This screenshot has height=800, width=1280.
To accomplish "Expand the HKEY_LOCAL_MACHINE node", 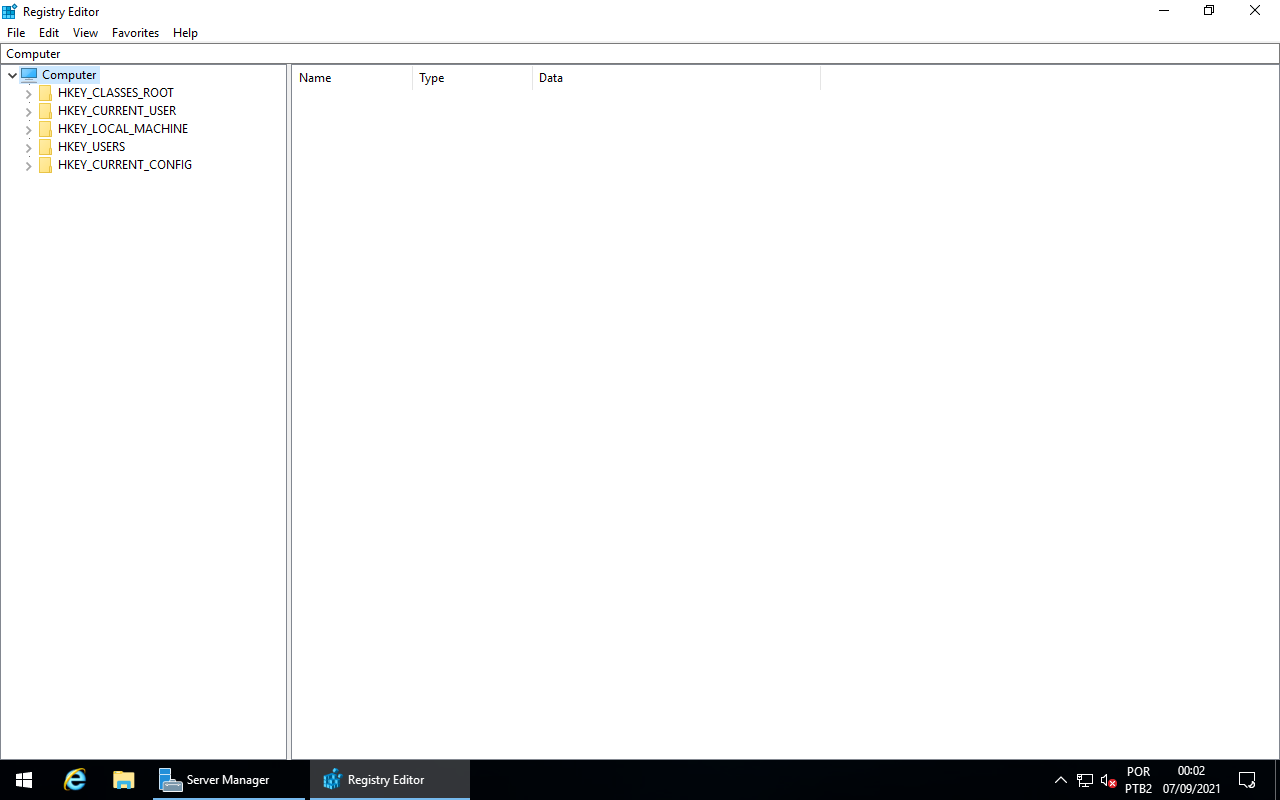I will point(28,129).
